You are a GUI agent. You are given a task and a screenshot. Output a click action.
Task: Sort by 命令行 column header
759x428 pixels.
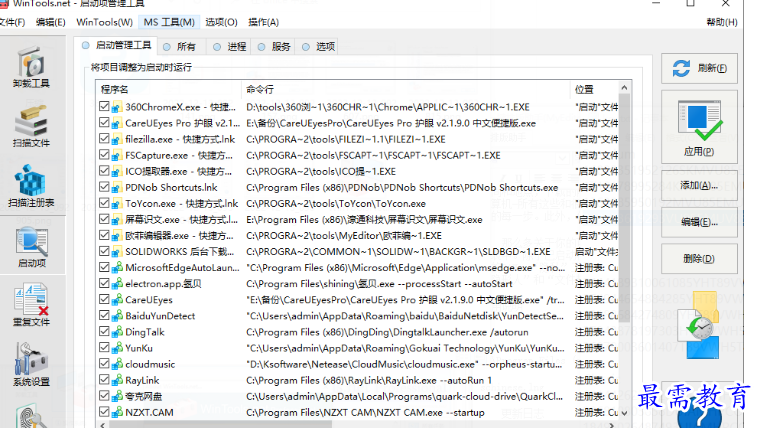pos(406,90)
